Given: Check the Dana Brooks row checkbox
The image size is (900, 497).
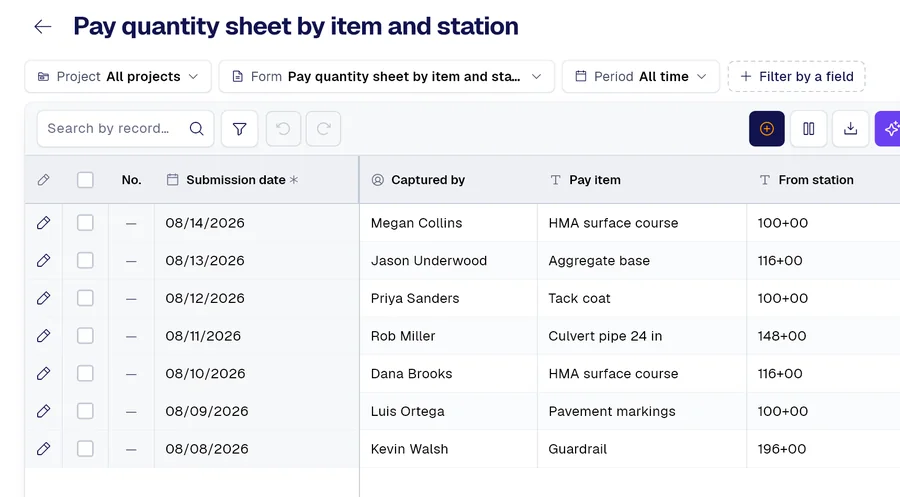Looking at the screenshot, I should tap(85, 374).
